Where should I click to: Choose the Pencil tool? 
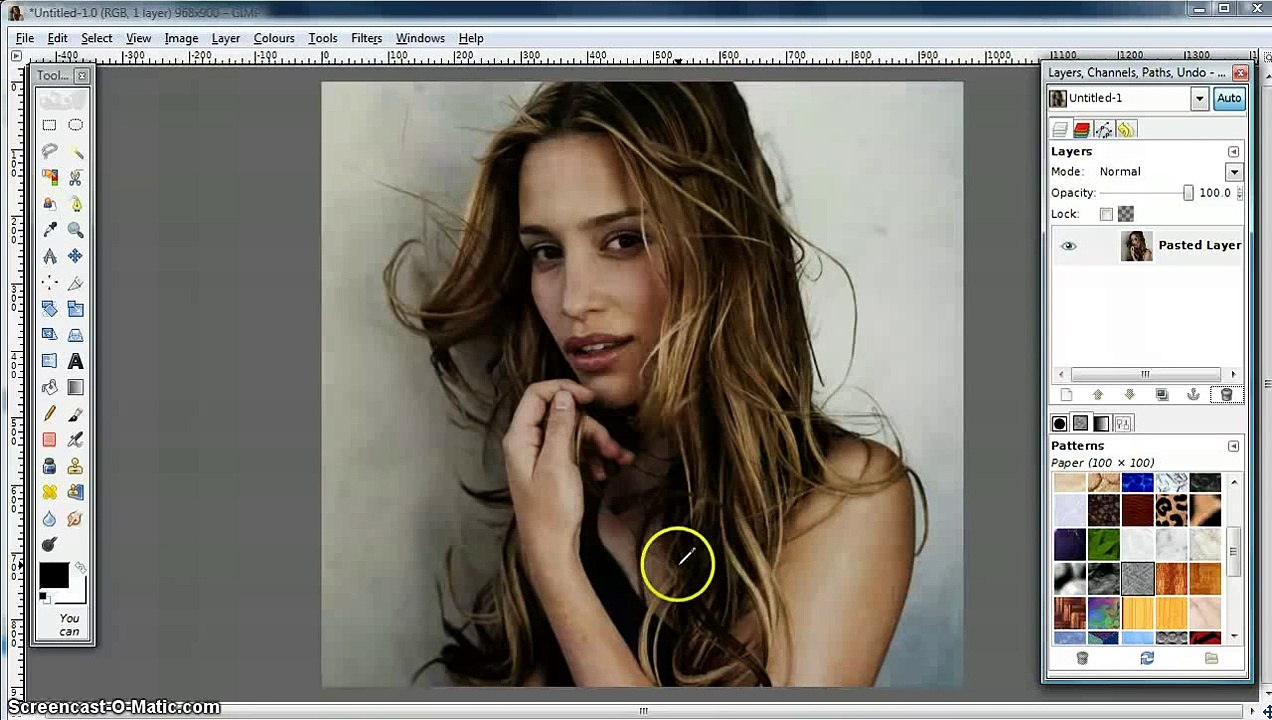point(49,414)
